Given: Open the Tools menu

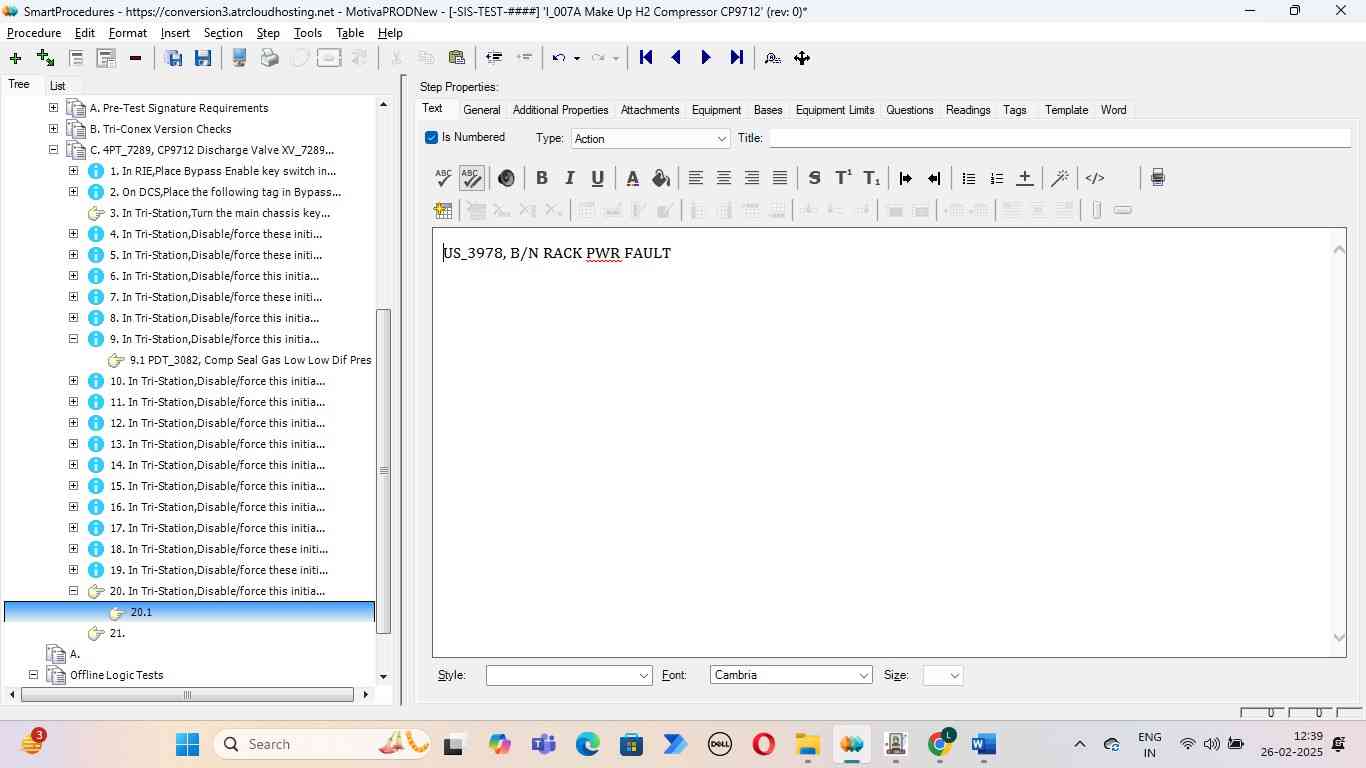Looking at the screenshot, I should (x=307, y=33).
